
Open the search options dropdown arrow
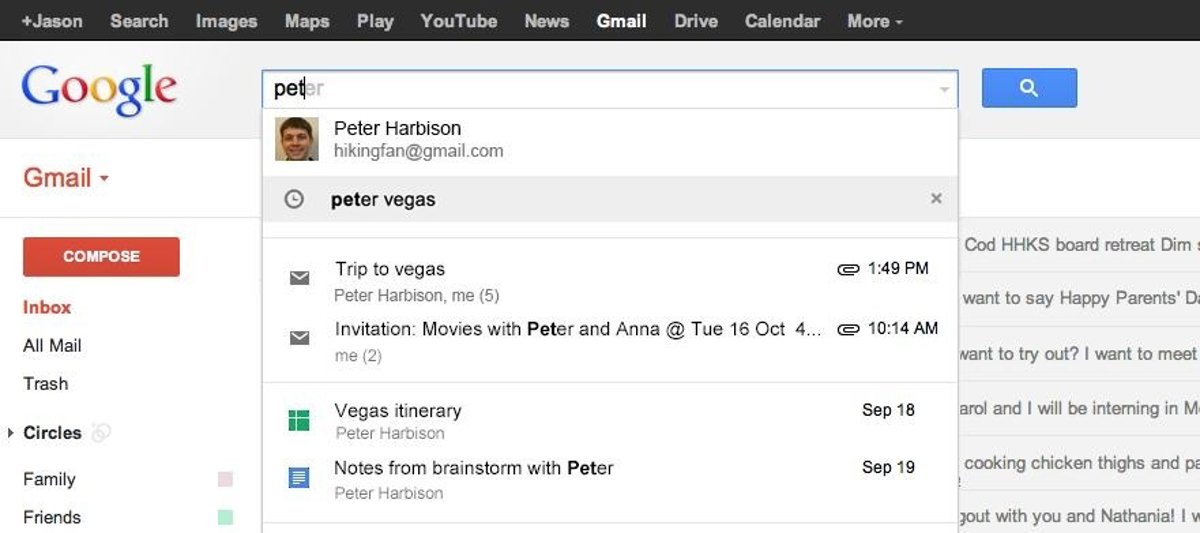[944, 90]
